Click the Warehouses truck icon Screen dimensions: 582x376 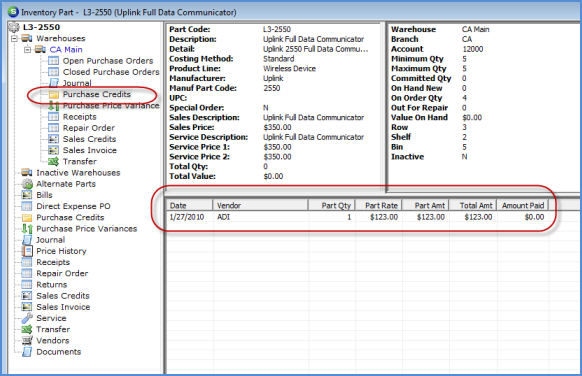(x=27, y=38)
